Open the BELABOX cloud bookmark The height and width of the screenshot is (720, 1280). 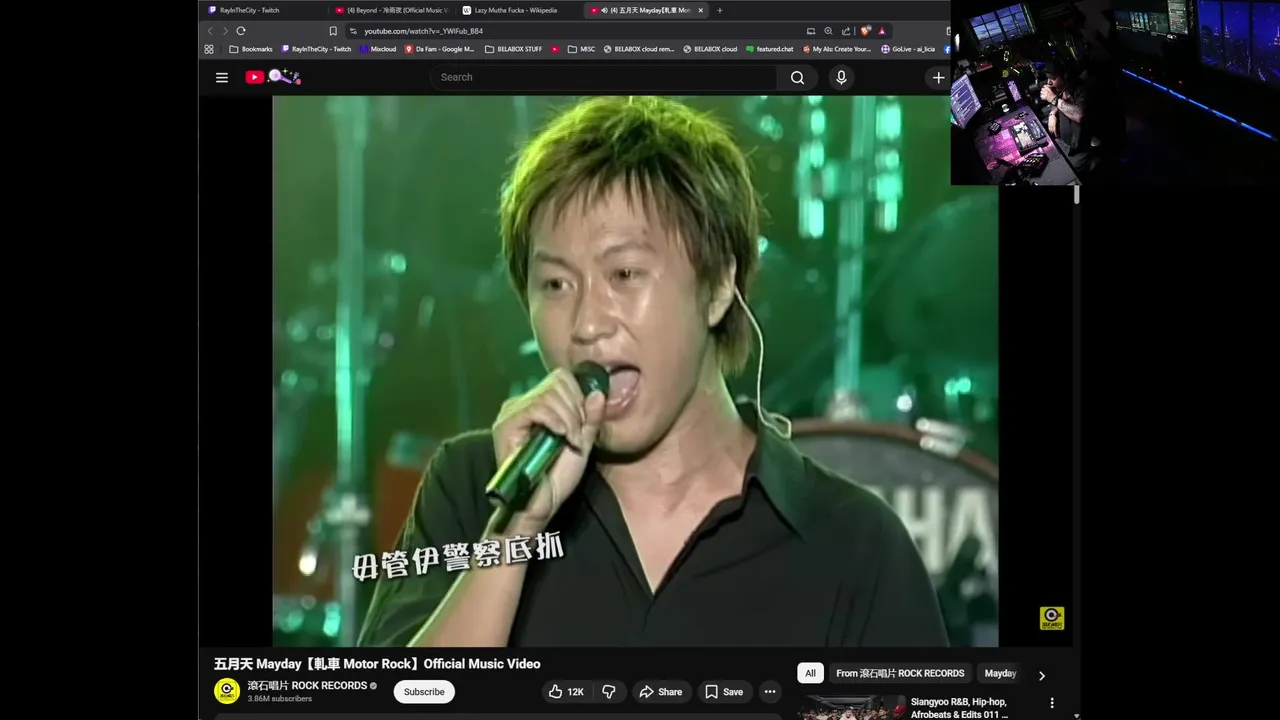pyautogui.click(x=710, y=49)
